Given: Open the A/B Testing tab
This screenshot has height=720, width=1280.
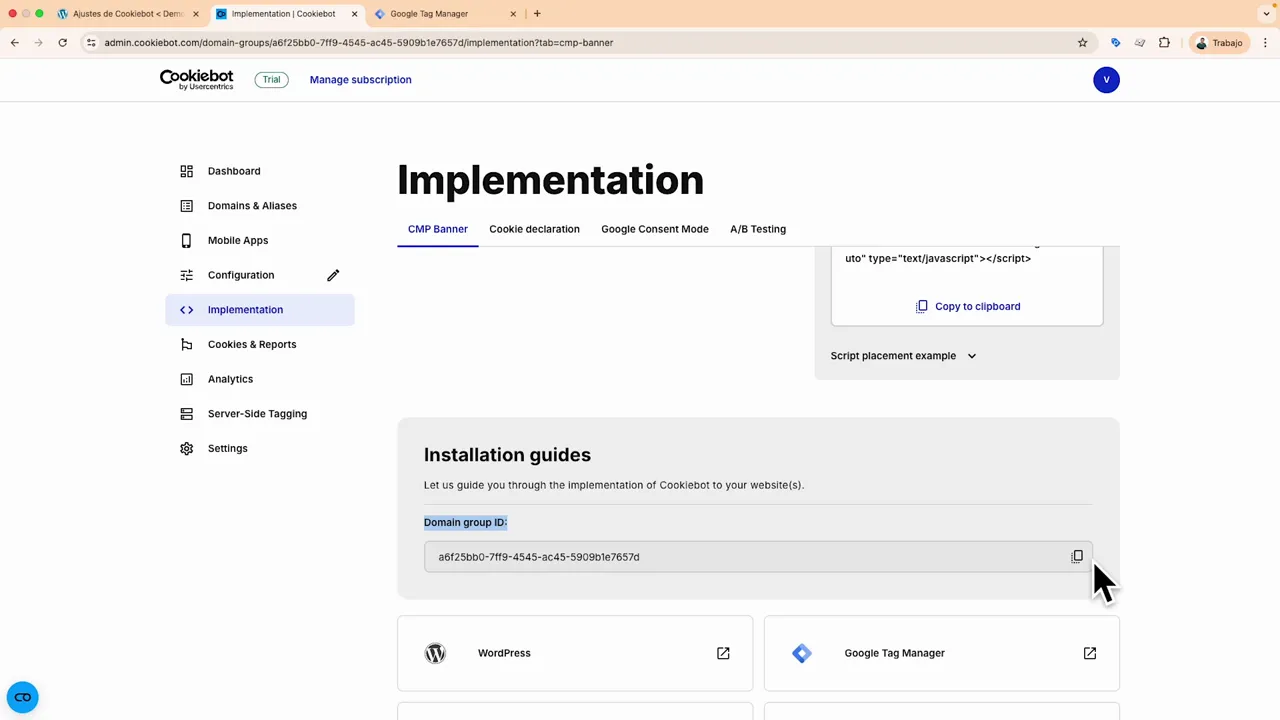Looking at the screenshot, I should [x=757, y=229].
